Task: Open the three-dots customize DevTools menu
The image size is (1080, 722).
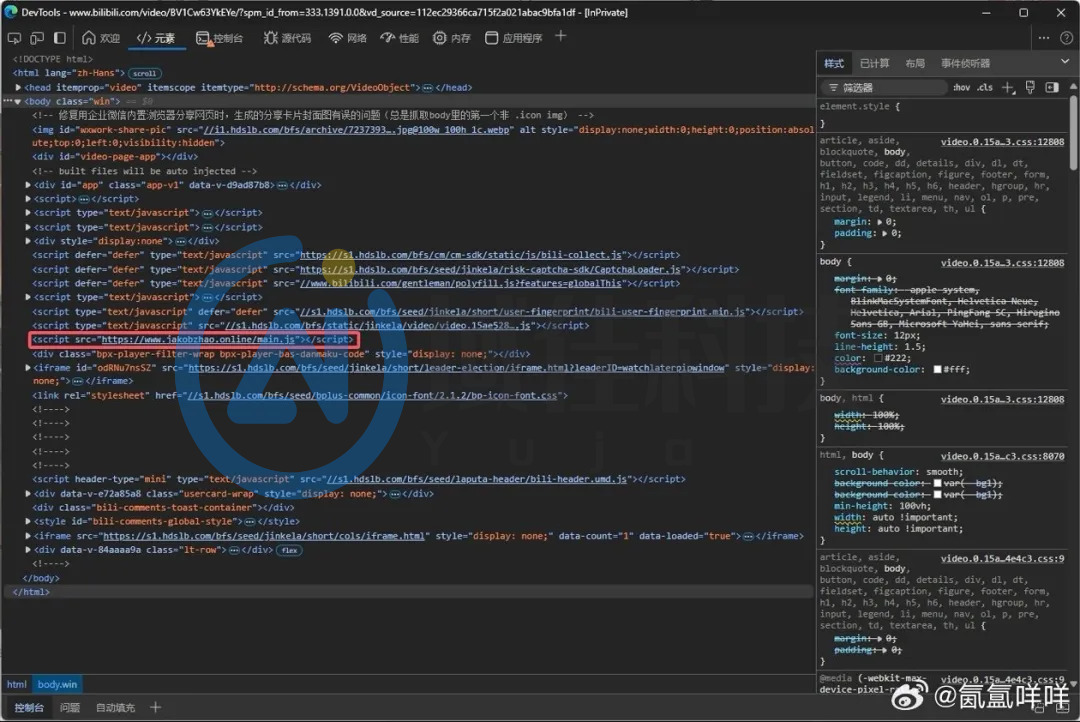Action: [x=1044, y=38]
